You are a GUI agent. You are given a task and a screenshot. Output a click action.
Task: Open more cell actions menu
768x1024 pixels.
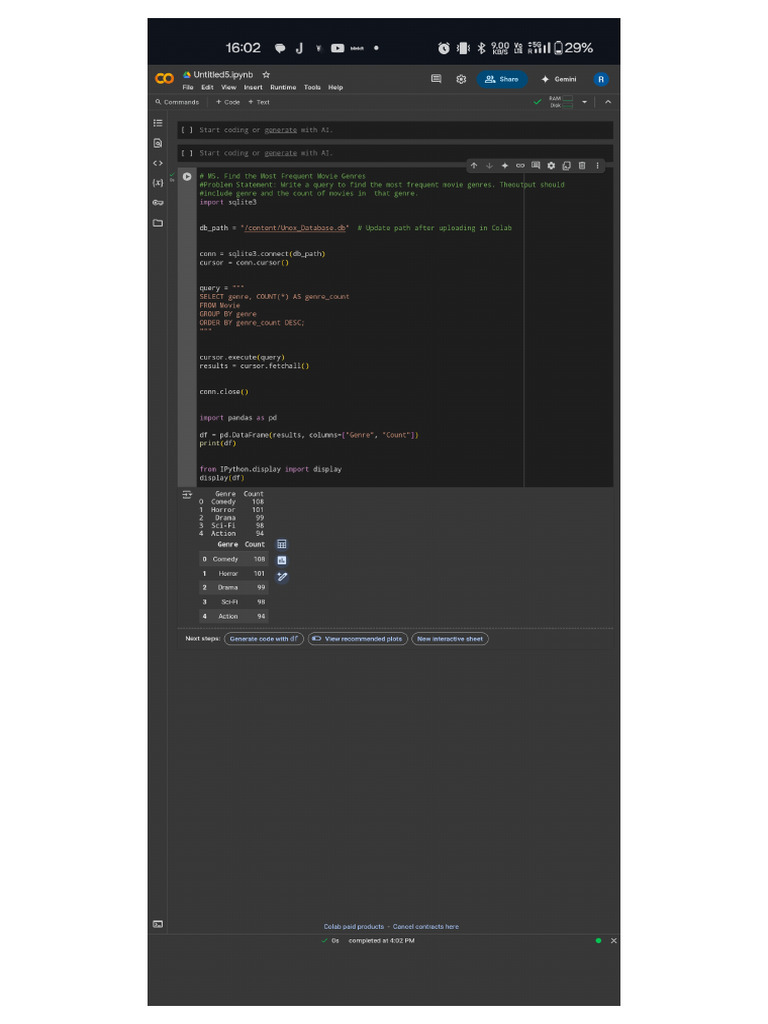point(597,166)
